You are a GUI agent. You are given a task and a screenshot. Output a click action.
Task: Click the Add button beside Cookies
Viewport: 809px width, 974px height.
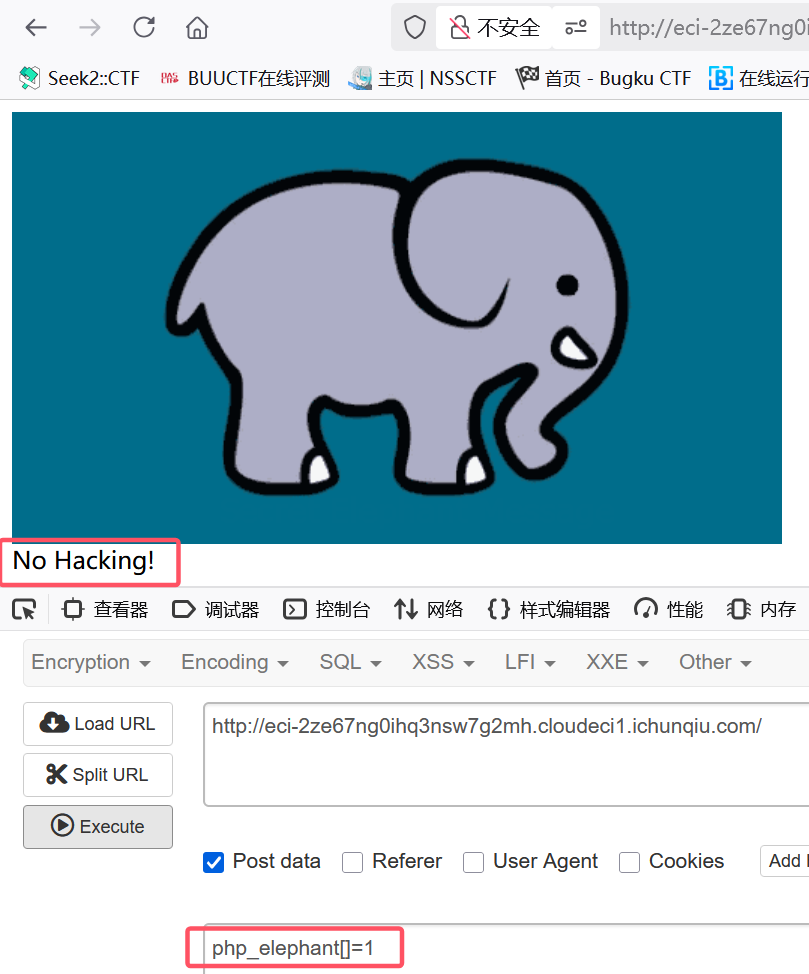point(785,861)
